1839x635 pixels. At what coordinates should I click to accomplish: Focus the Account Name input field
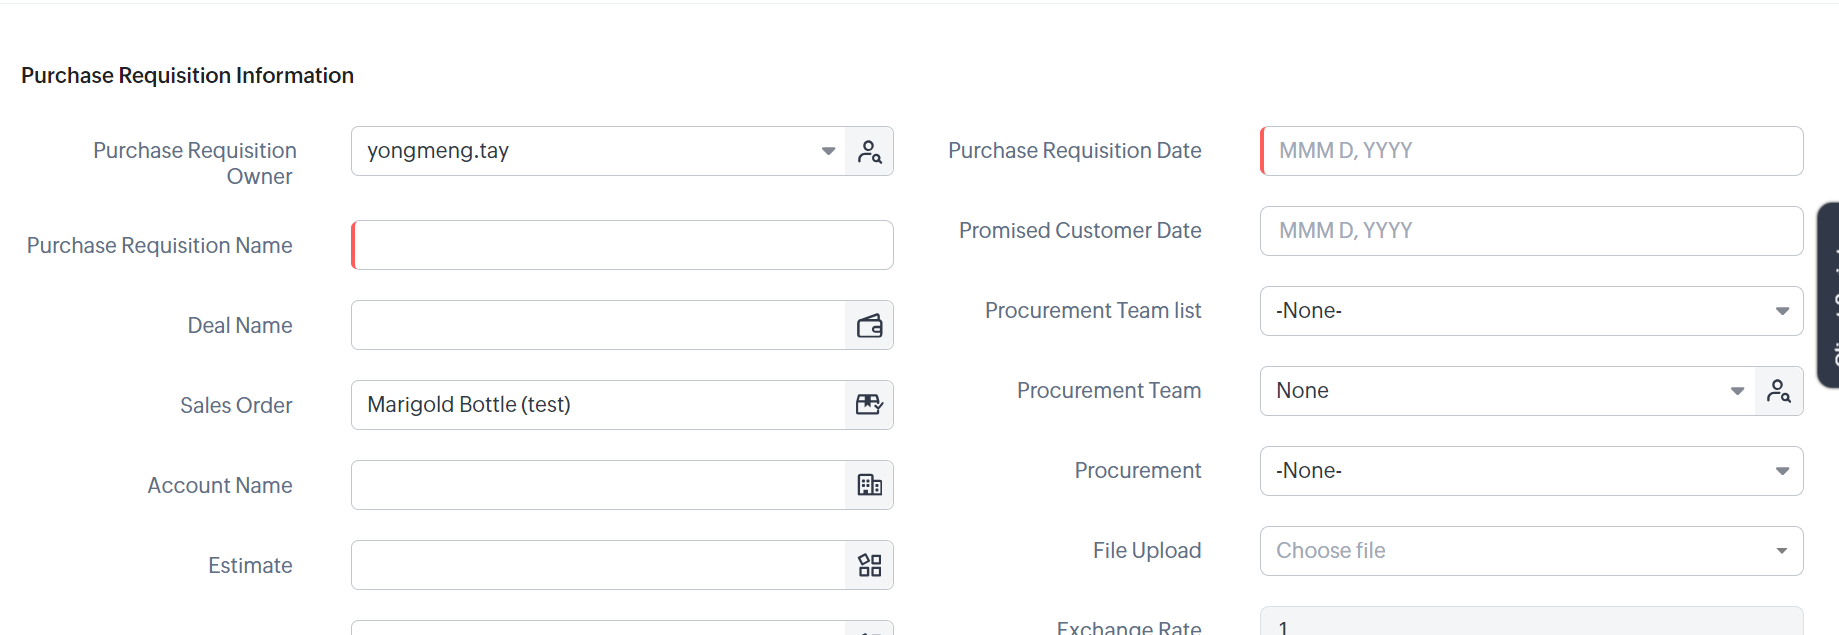pos(598,485)
